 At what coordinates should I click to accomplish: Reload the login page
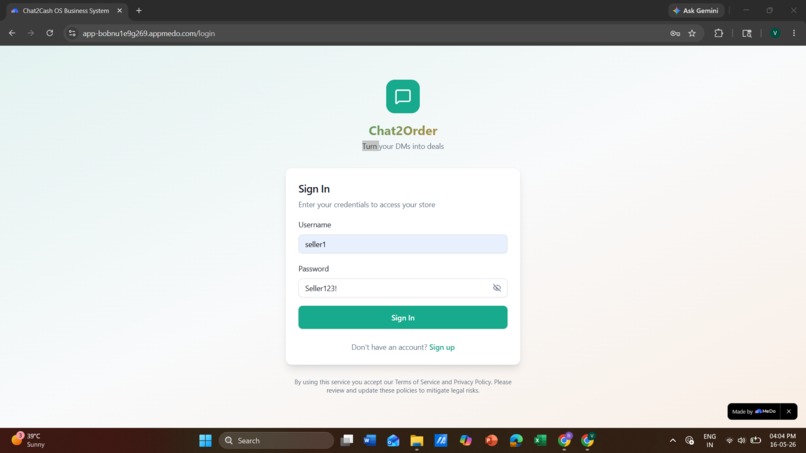click(49, 33)
